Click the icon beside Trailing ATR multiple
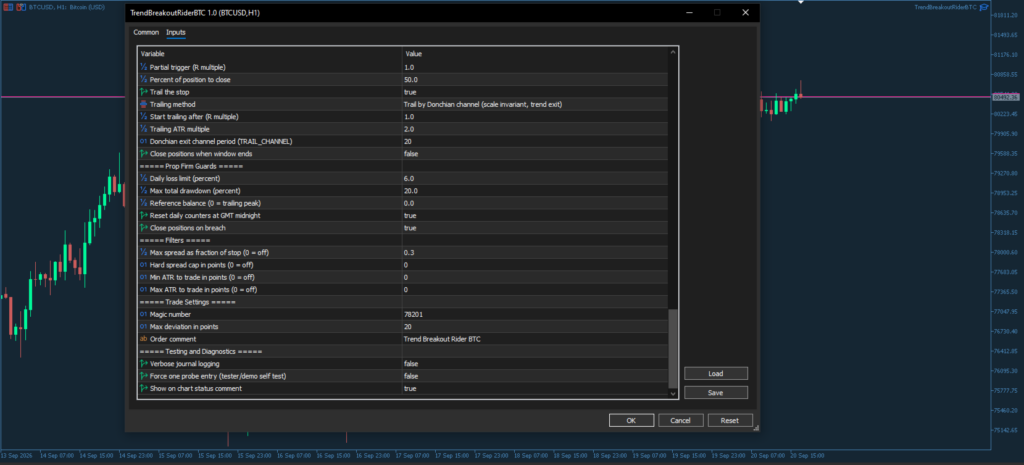 tap(144, 129)
